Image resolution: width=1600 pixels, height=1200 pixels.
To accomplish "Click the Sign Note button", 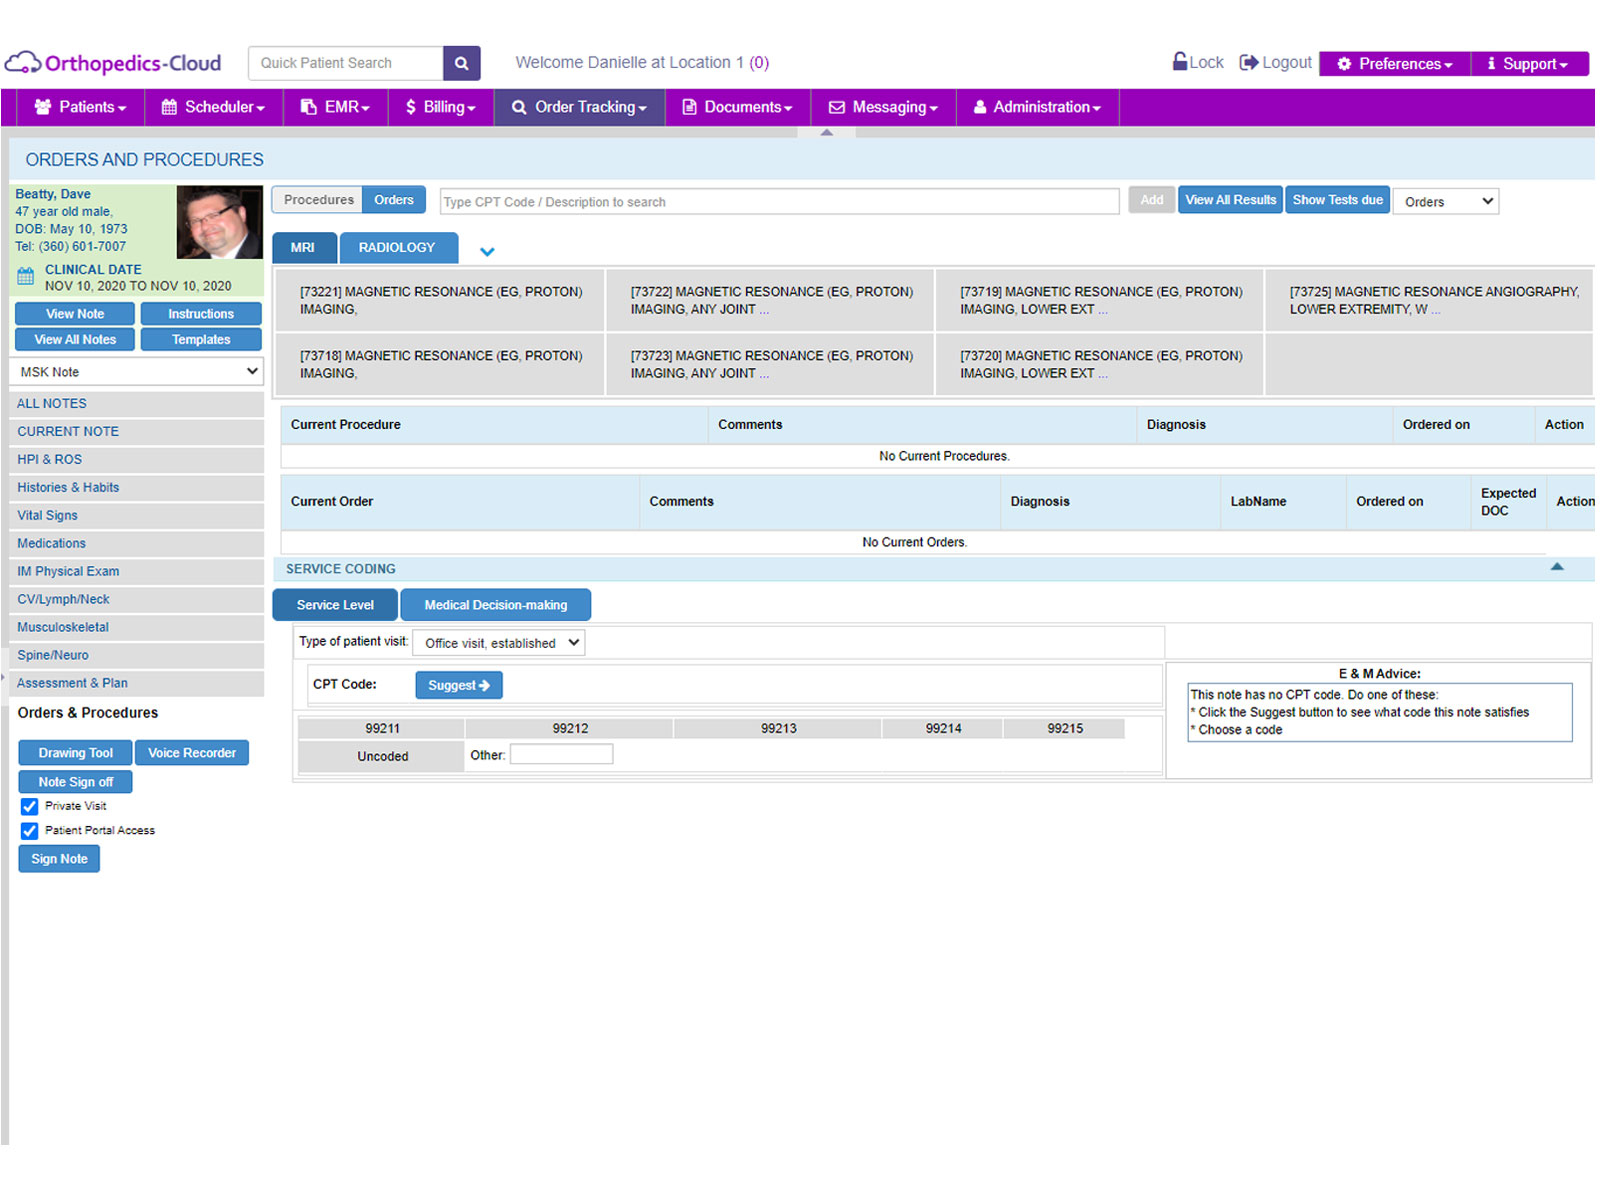I will [x=59, y=859].
